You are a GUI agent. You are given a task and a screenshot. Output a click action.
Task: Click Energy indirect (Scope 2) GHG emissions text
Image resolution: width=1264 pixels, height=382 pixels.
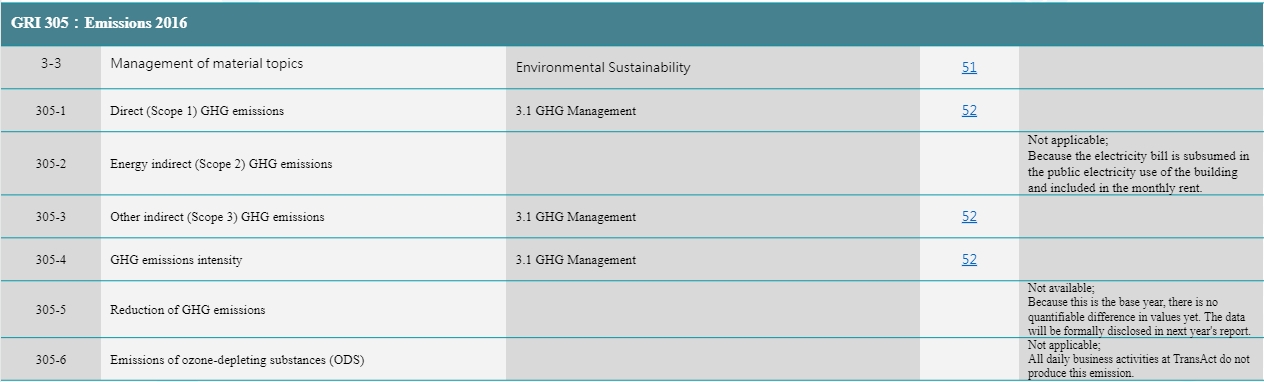221,164
